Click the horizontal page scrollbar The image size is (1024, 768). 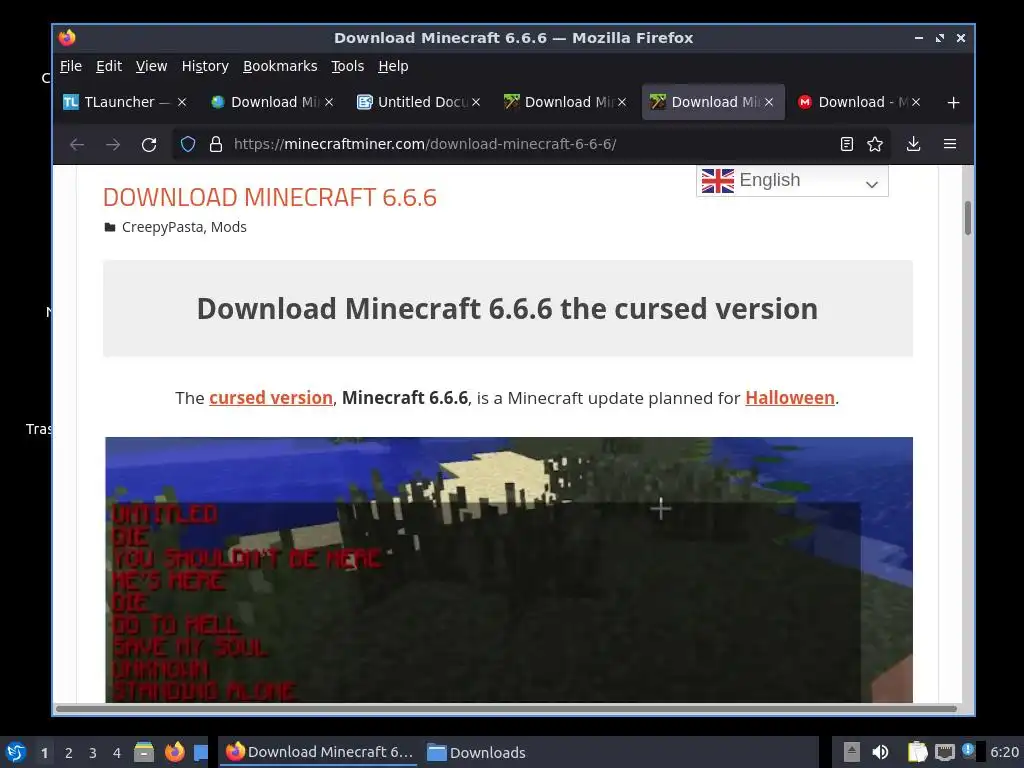pos(506,709)
